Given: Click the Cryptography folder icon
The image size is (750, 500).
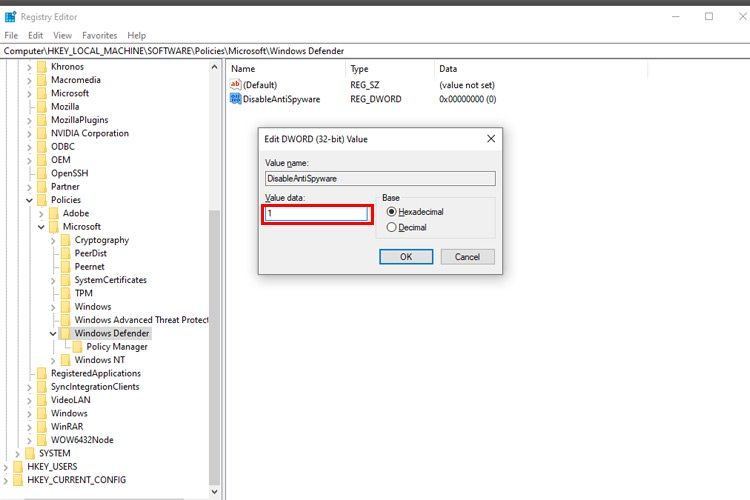Looking at the screenshot, I should coord(66,240).
